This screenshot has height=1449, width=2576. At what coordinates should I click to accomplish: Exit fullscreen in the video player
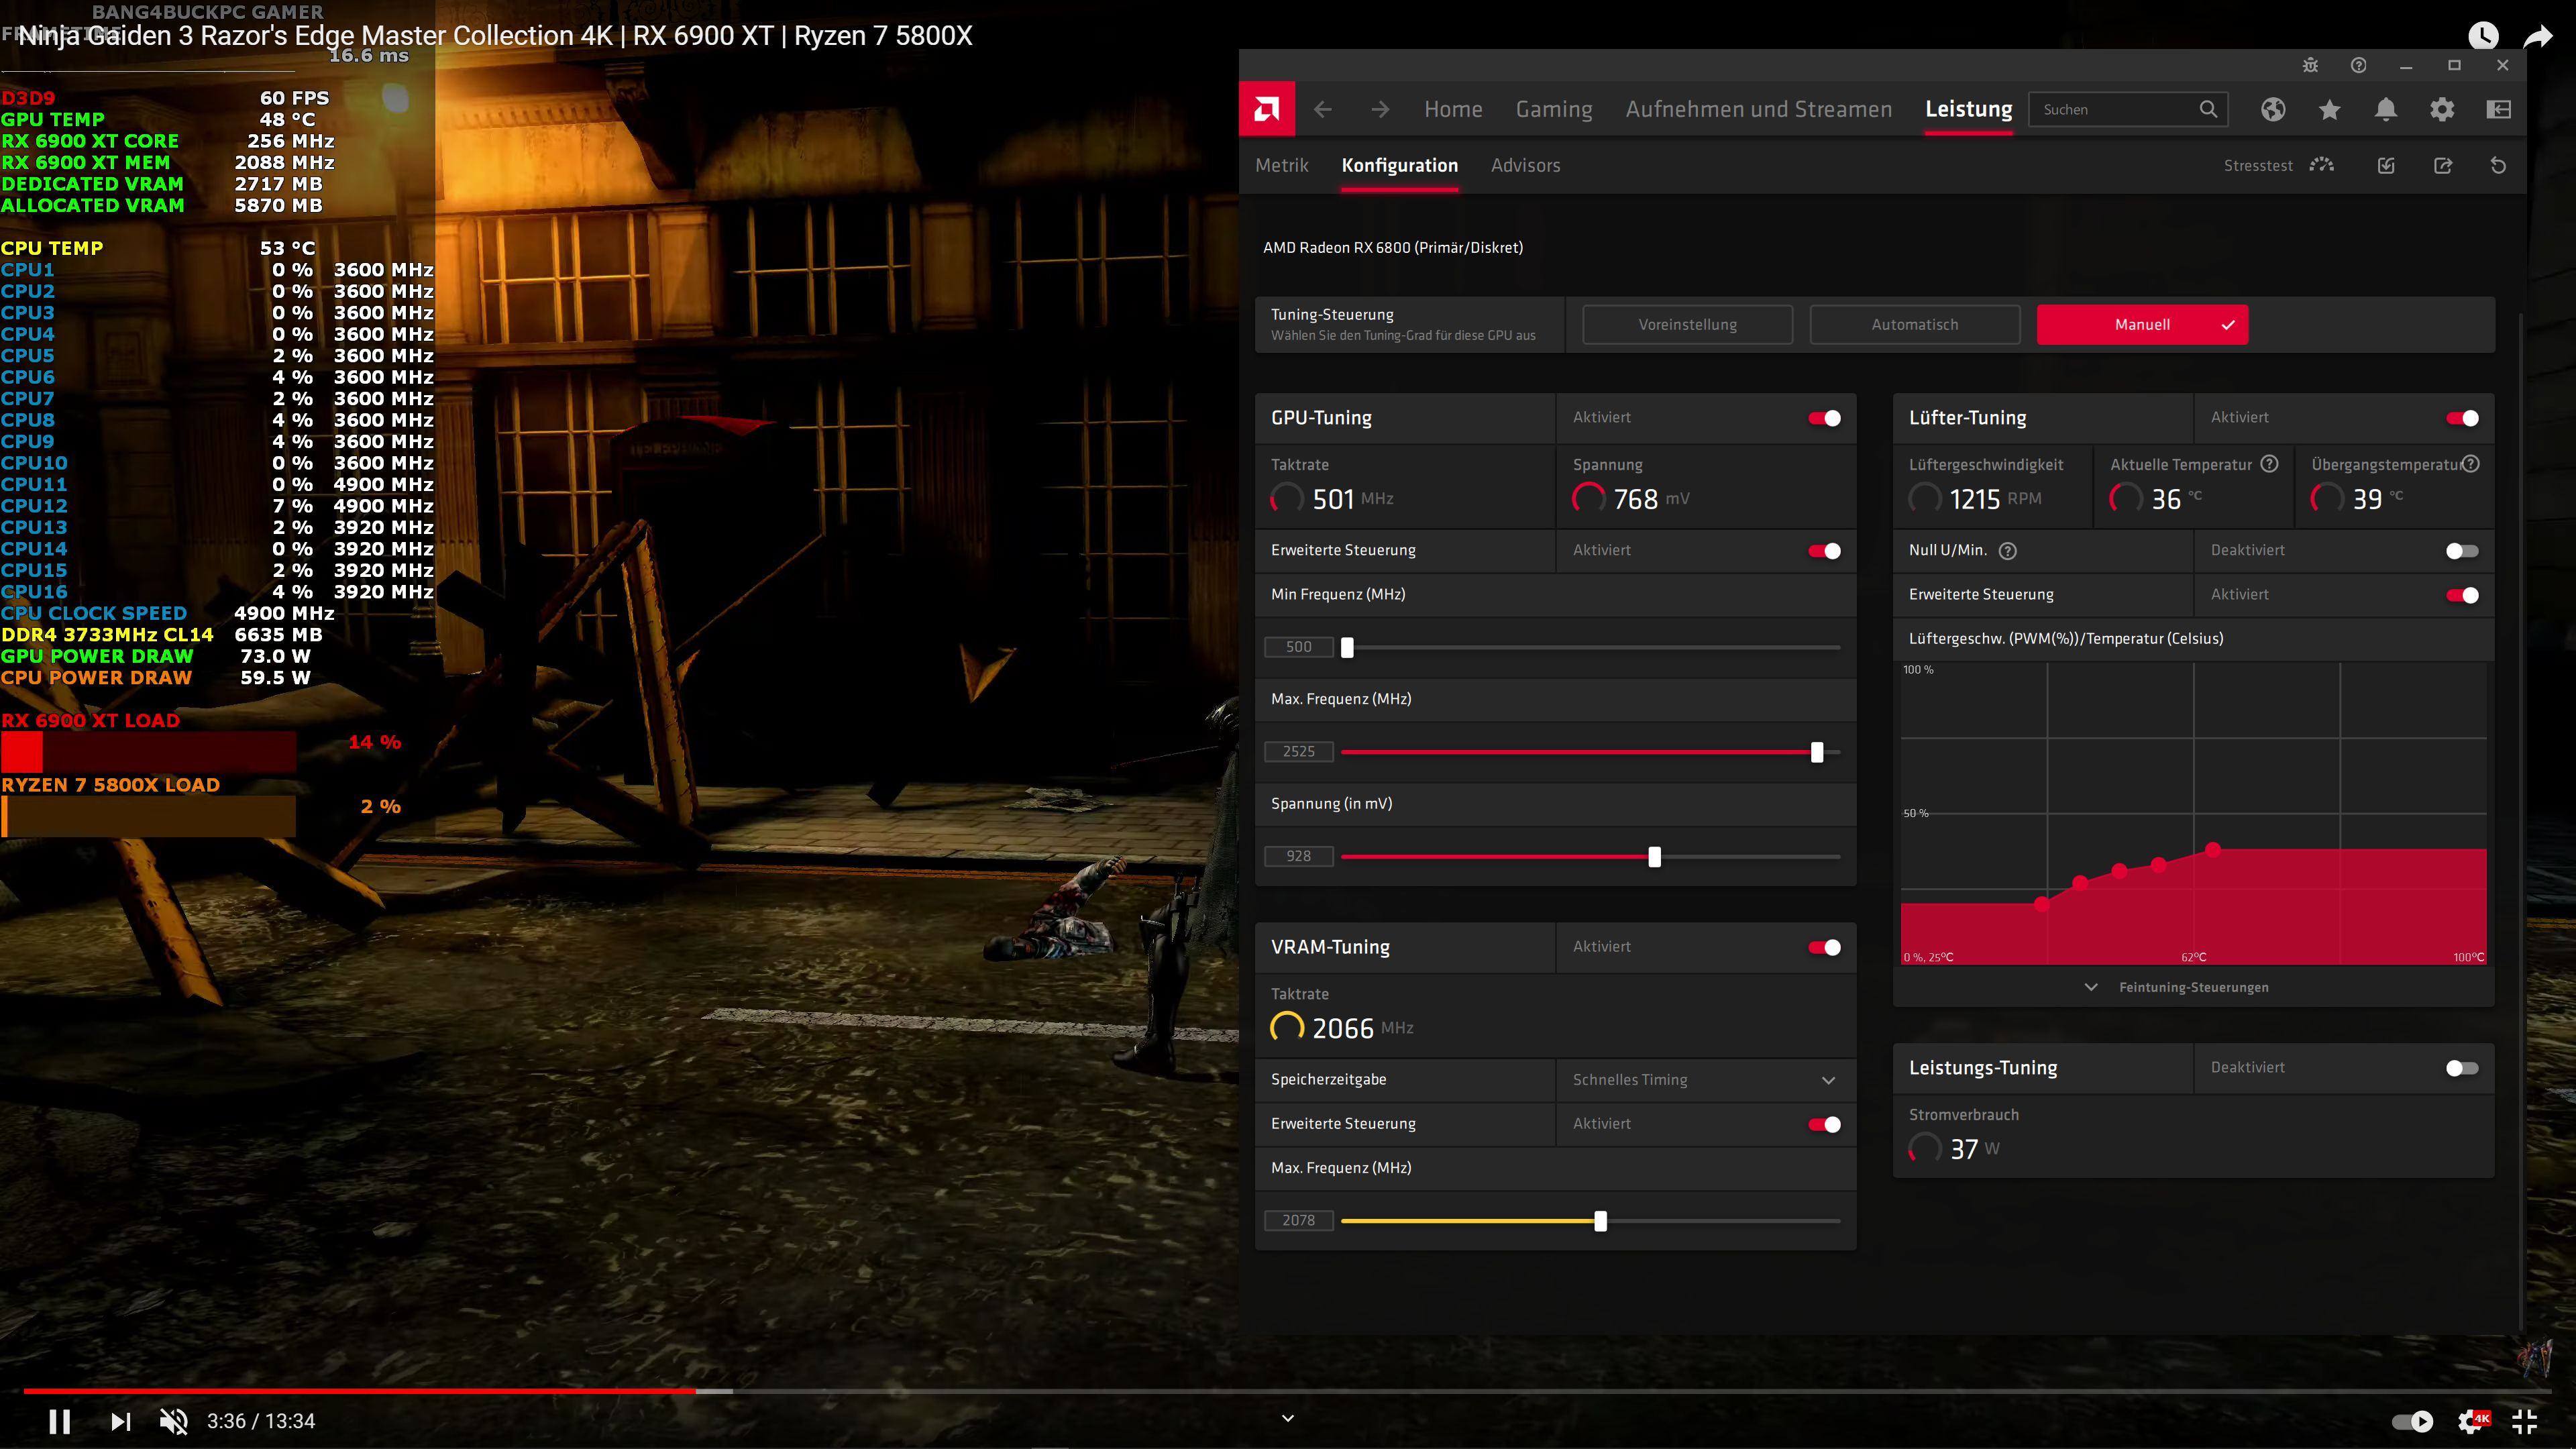tap(2525, 1421)
